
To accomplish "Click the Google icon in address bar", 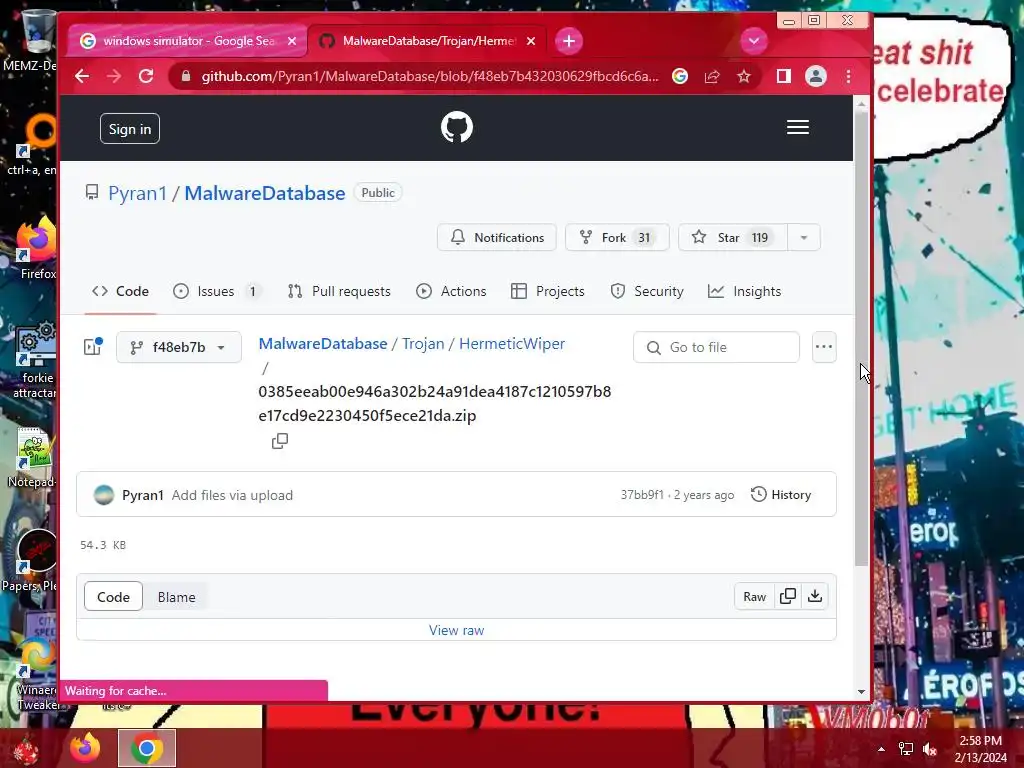I will click(680, 76).
